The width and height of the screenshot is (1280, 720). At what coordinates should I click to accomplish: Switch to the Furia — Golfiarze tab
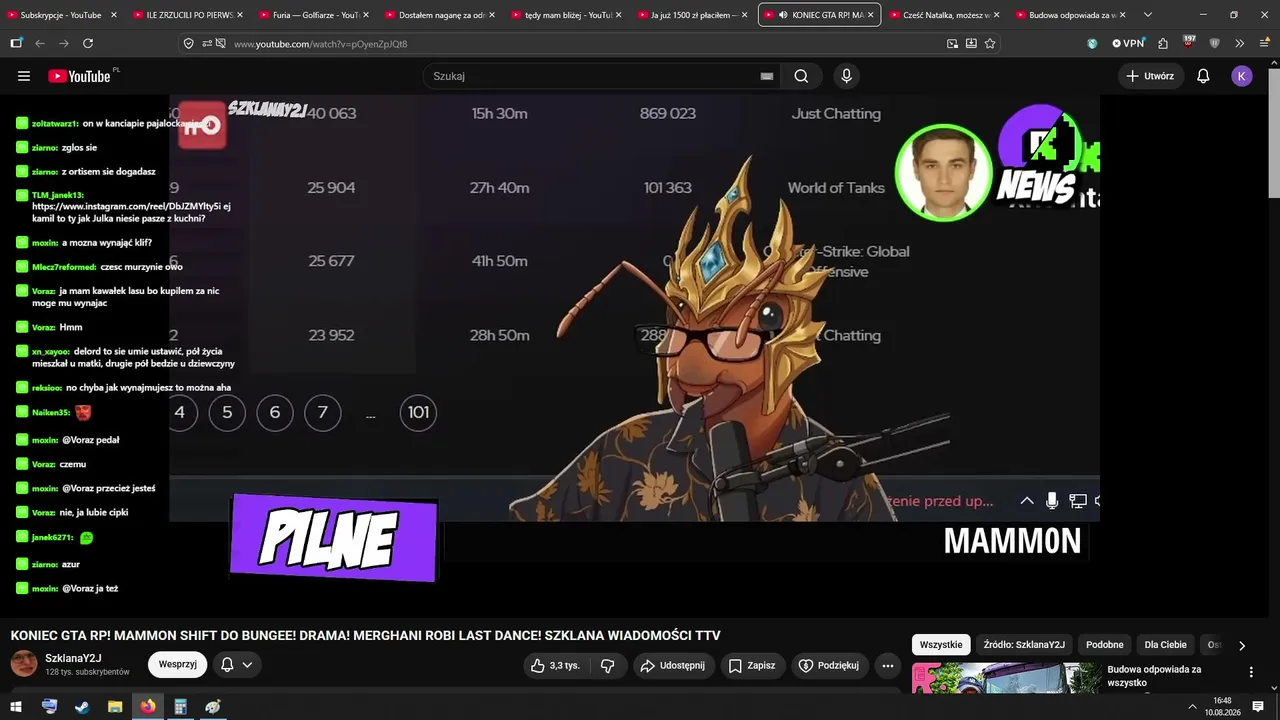[315, 15]
